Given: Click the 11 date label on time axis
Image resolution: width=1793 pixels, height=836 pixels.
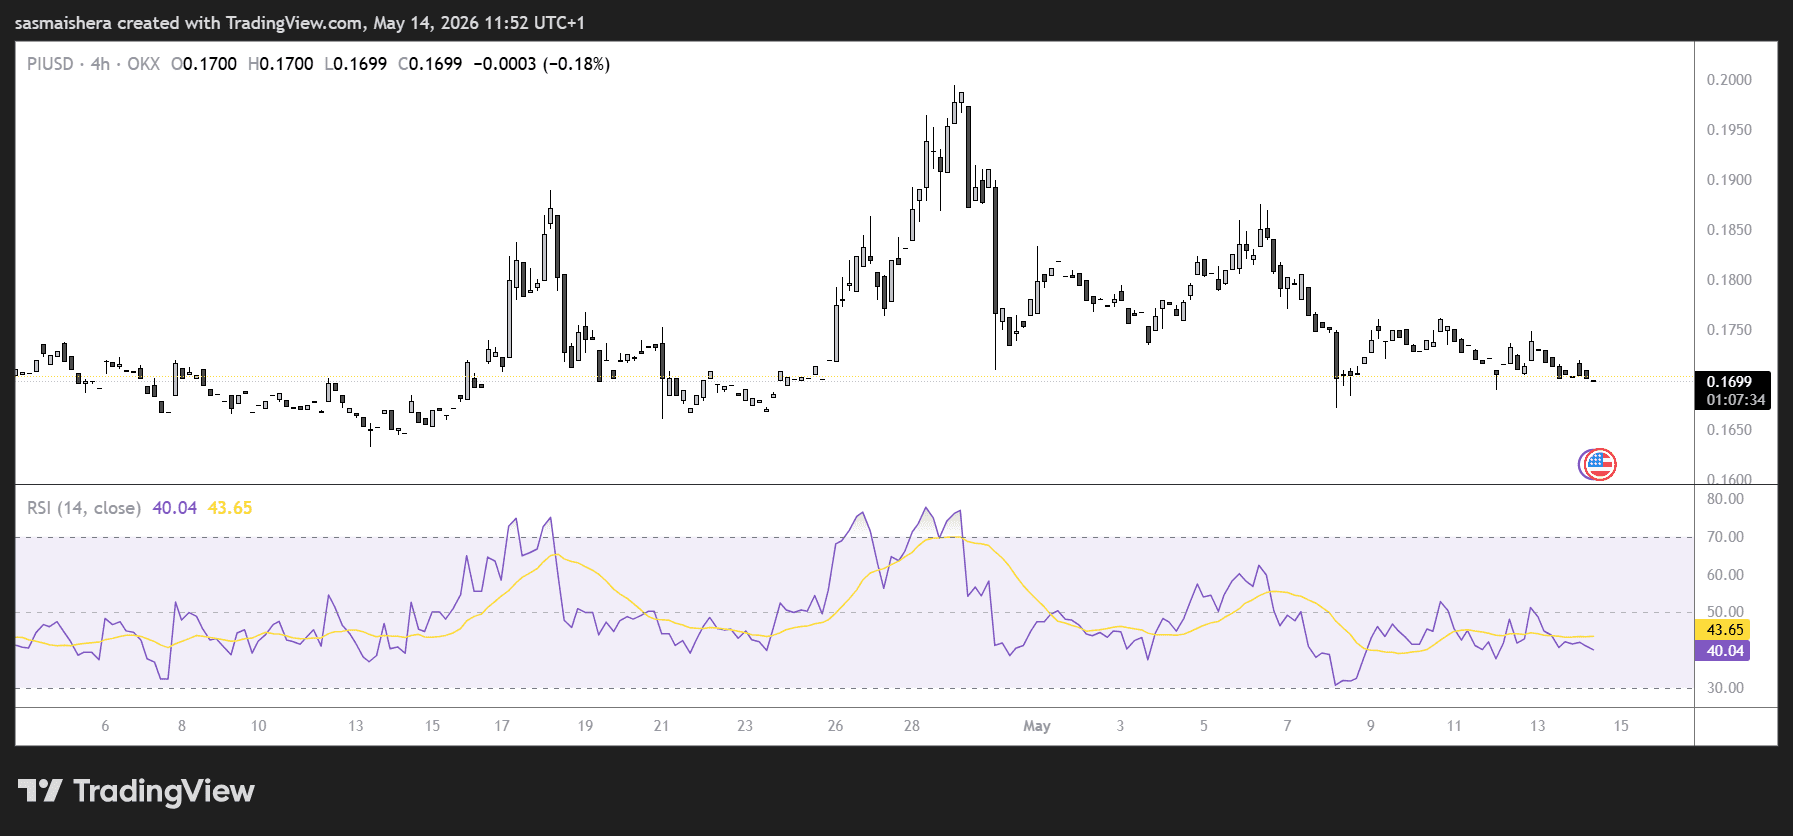Looking at the screenshot, I should 1454,726.
